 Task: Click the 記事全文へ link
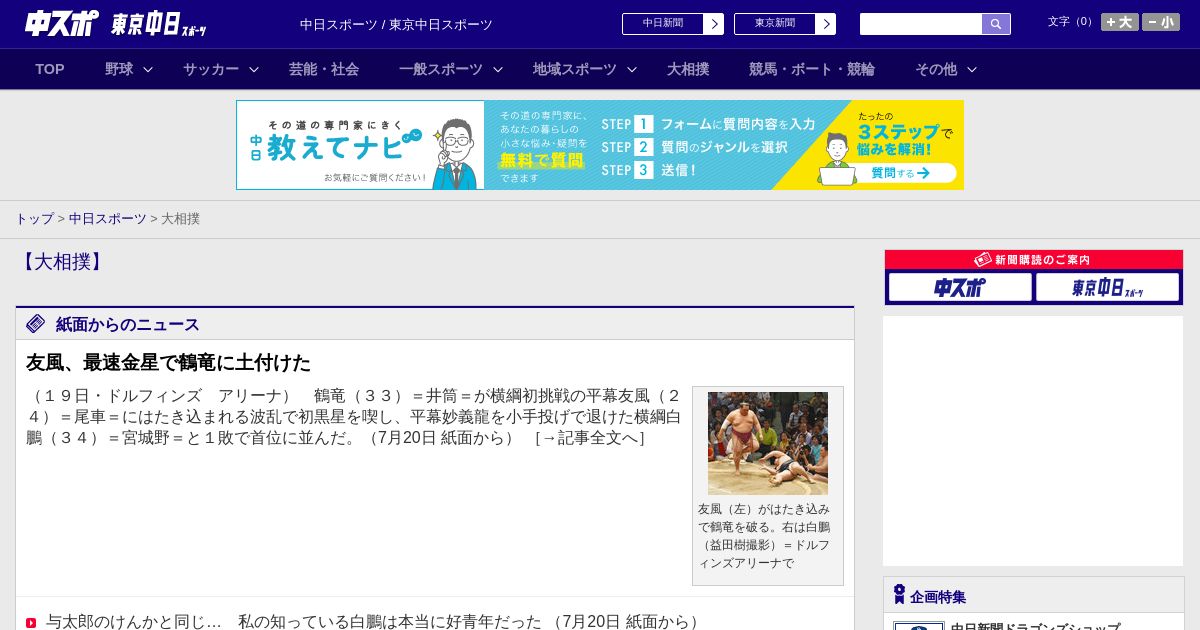click(590, 438)
